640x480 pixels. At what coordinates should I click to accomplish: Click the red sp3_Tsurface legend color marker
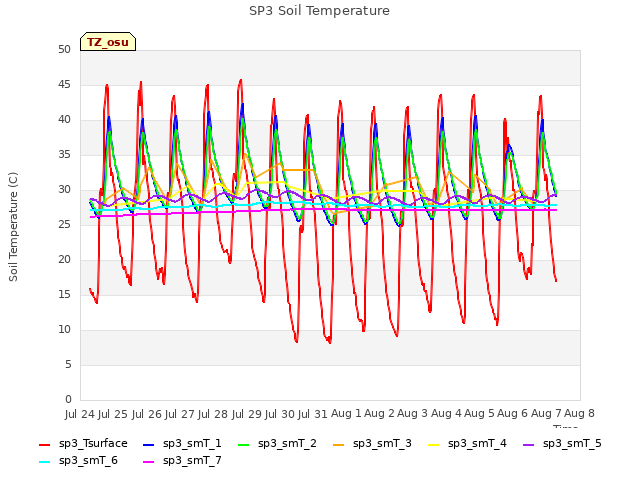[x=44, y=444]
